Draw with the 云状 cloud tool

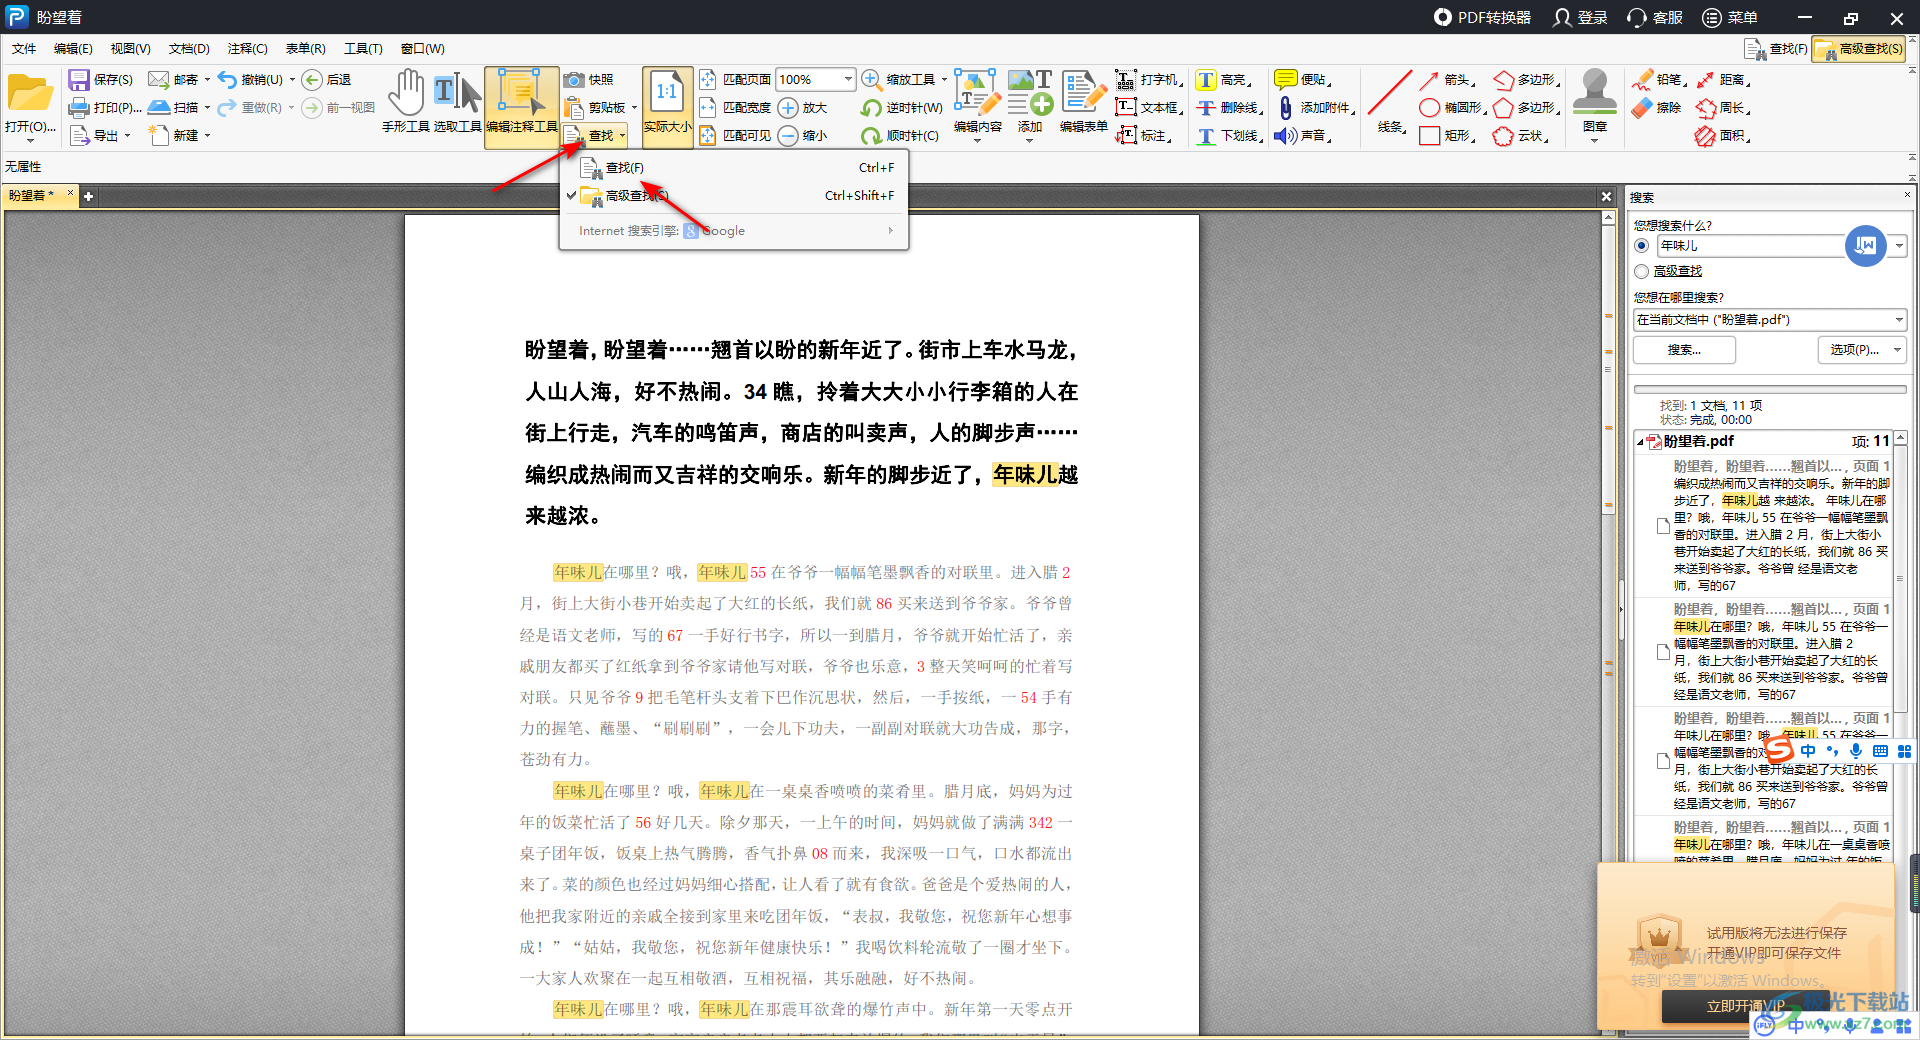[1522, 135]
